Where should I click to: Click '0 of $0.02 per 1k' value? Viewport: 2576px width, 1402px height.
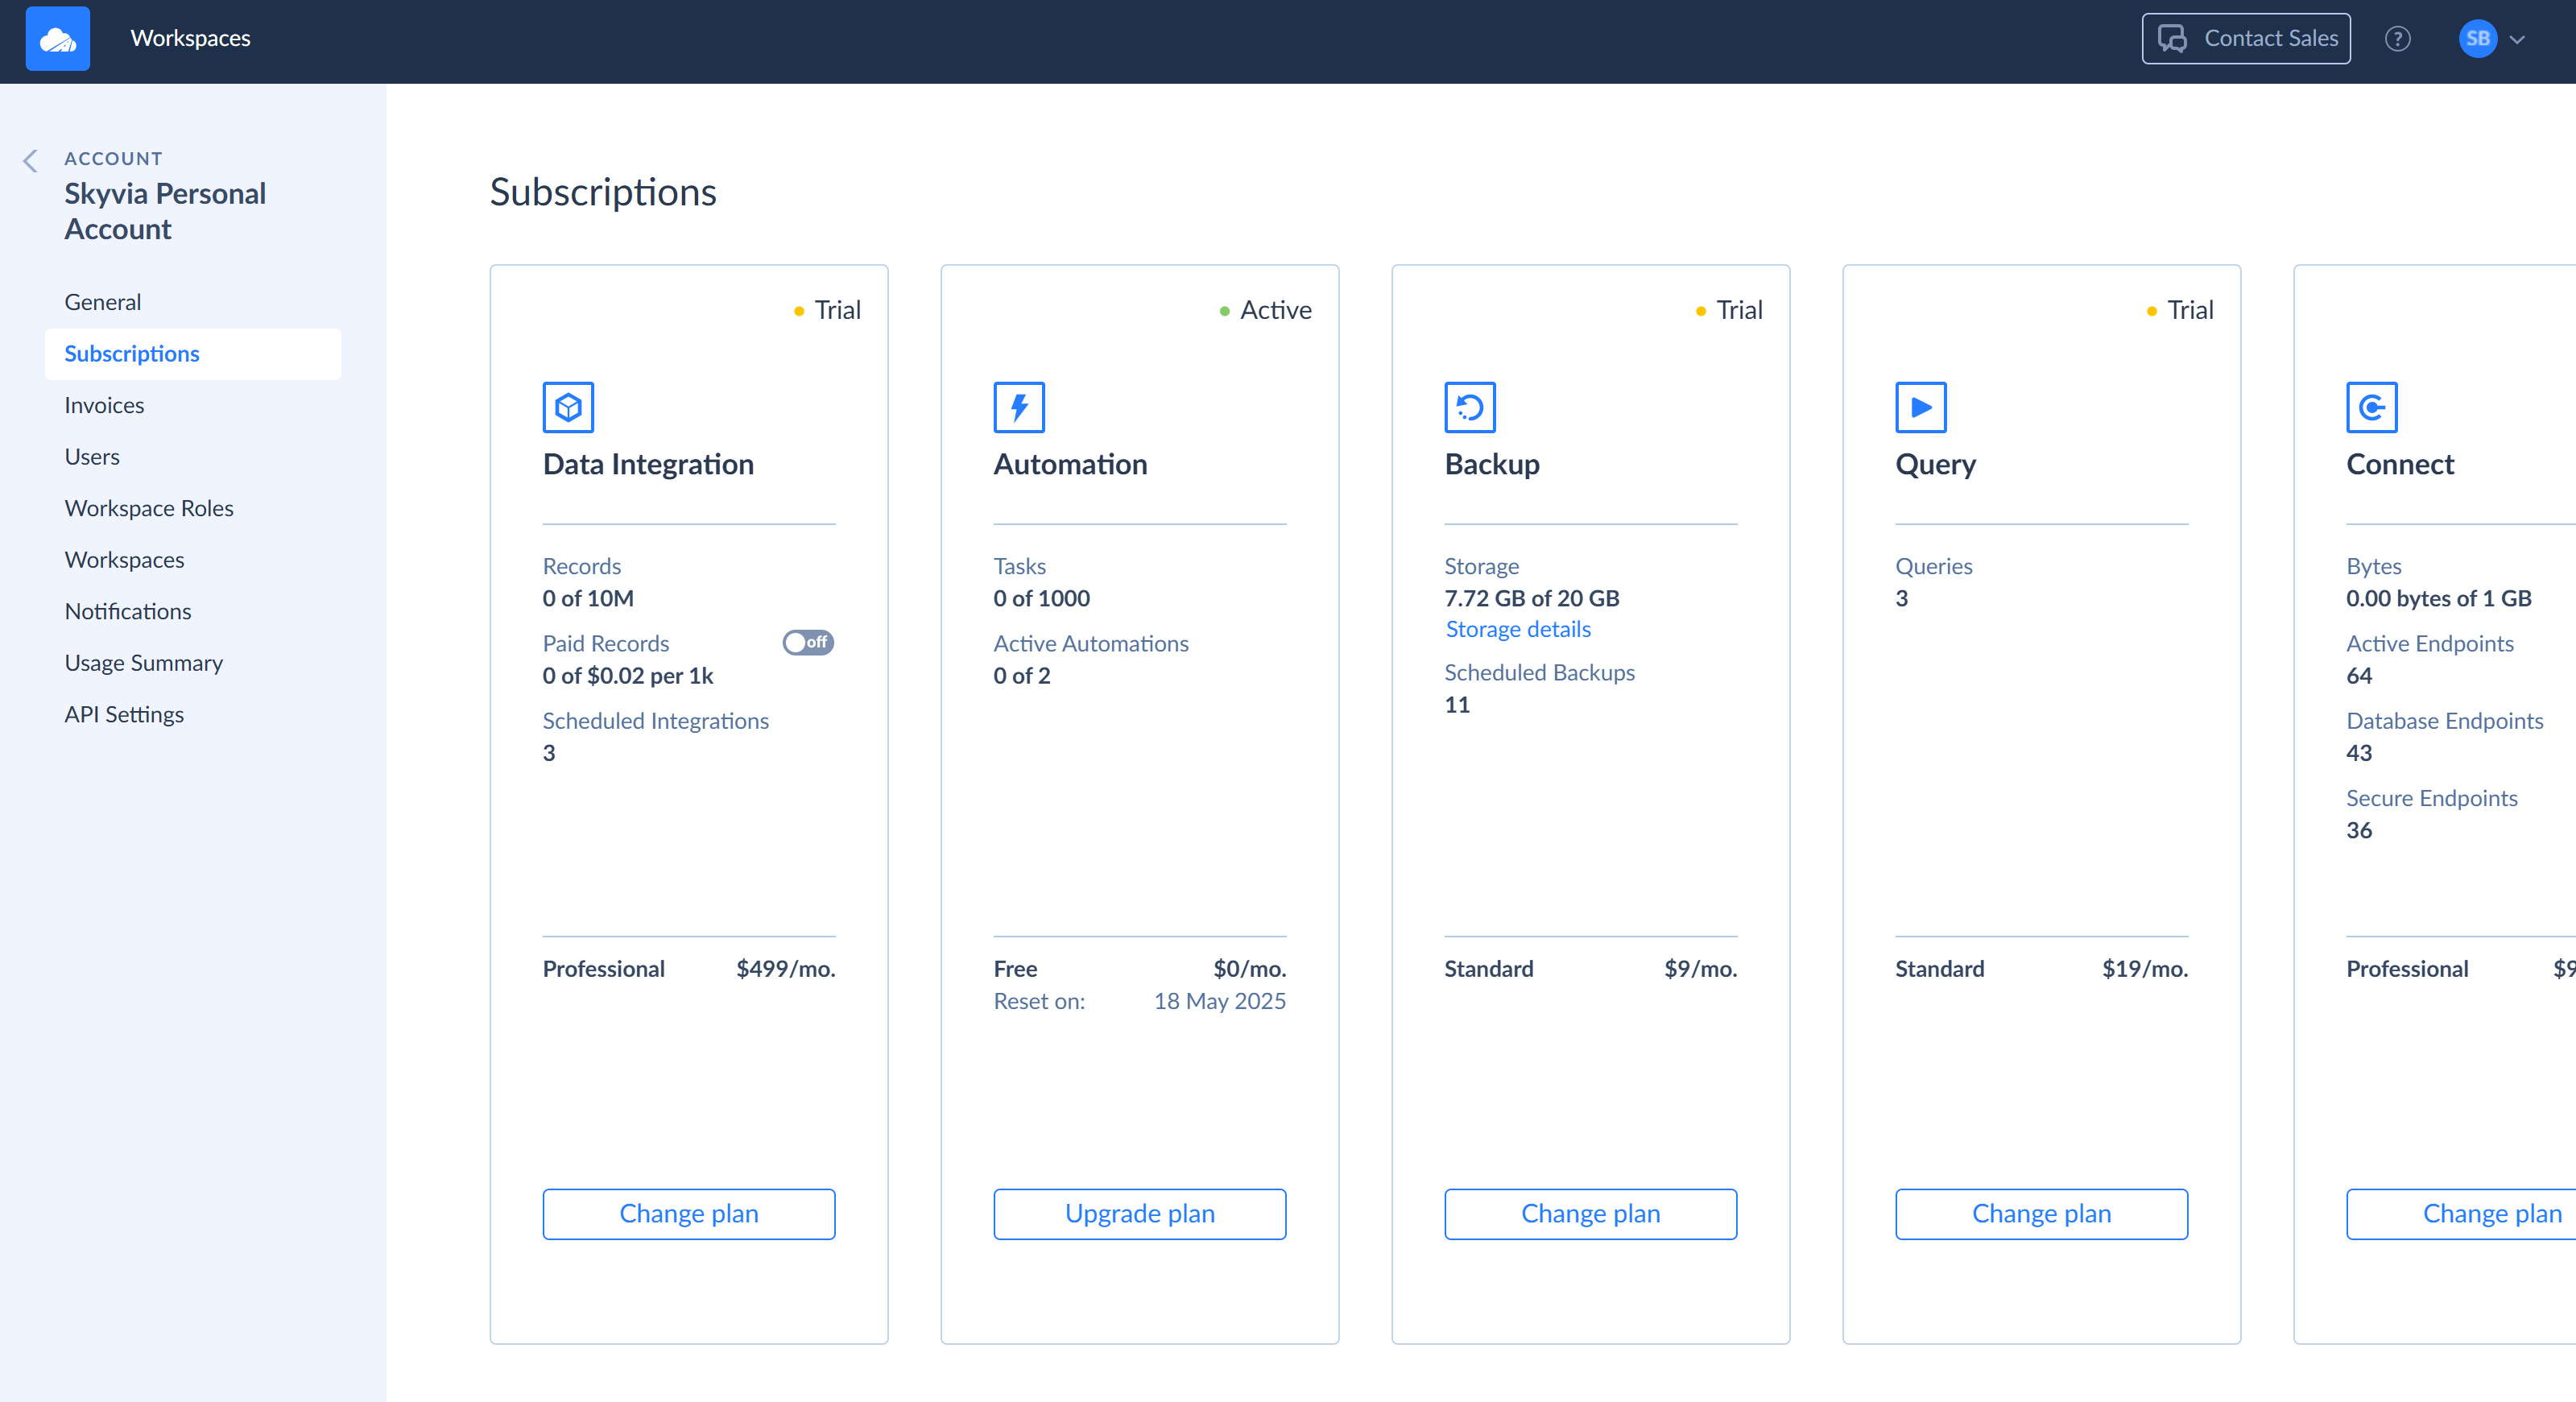628,676
